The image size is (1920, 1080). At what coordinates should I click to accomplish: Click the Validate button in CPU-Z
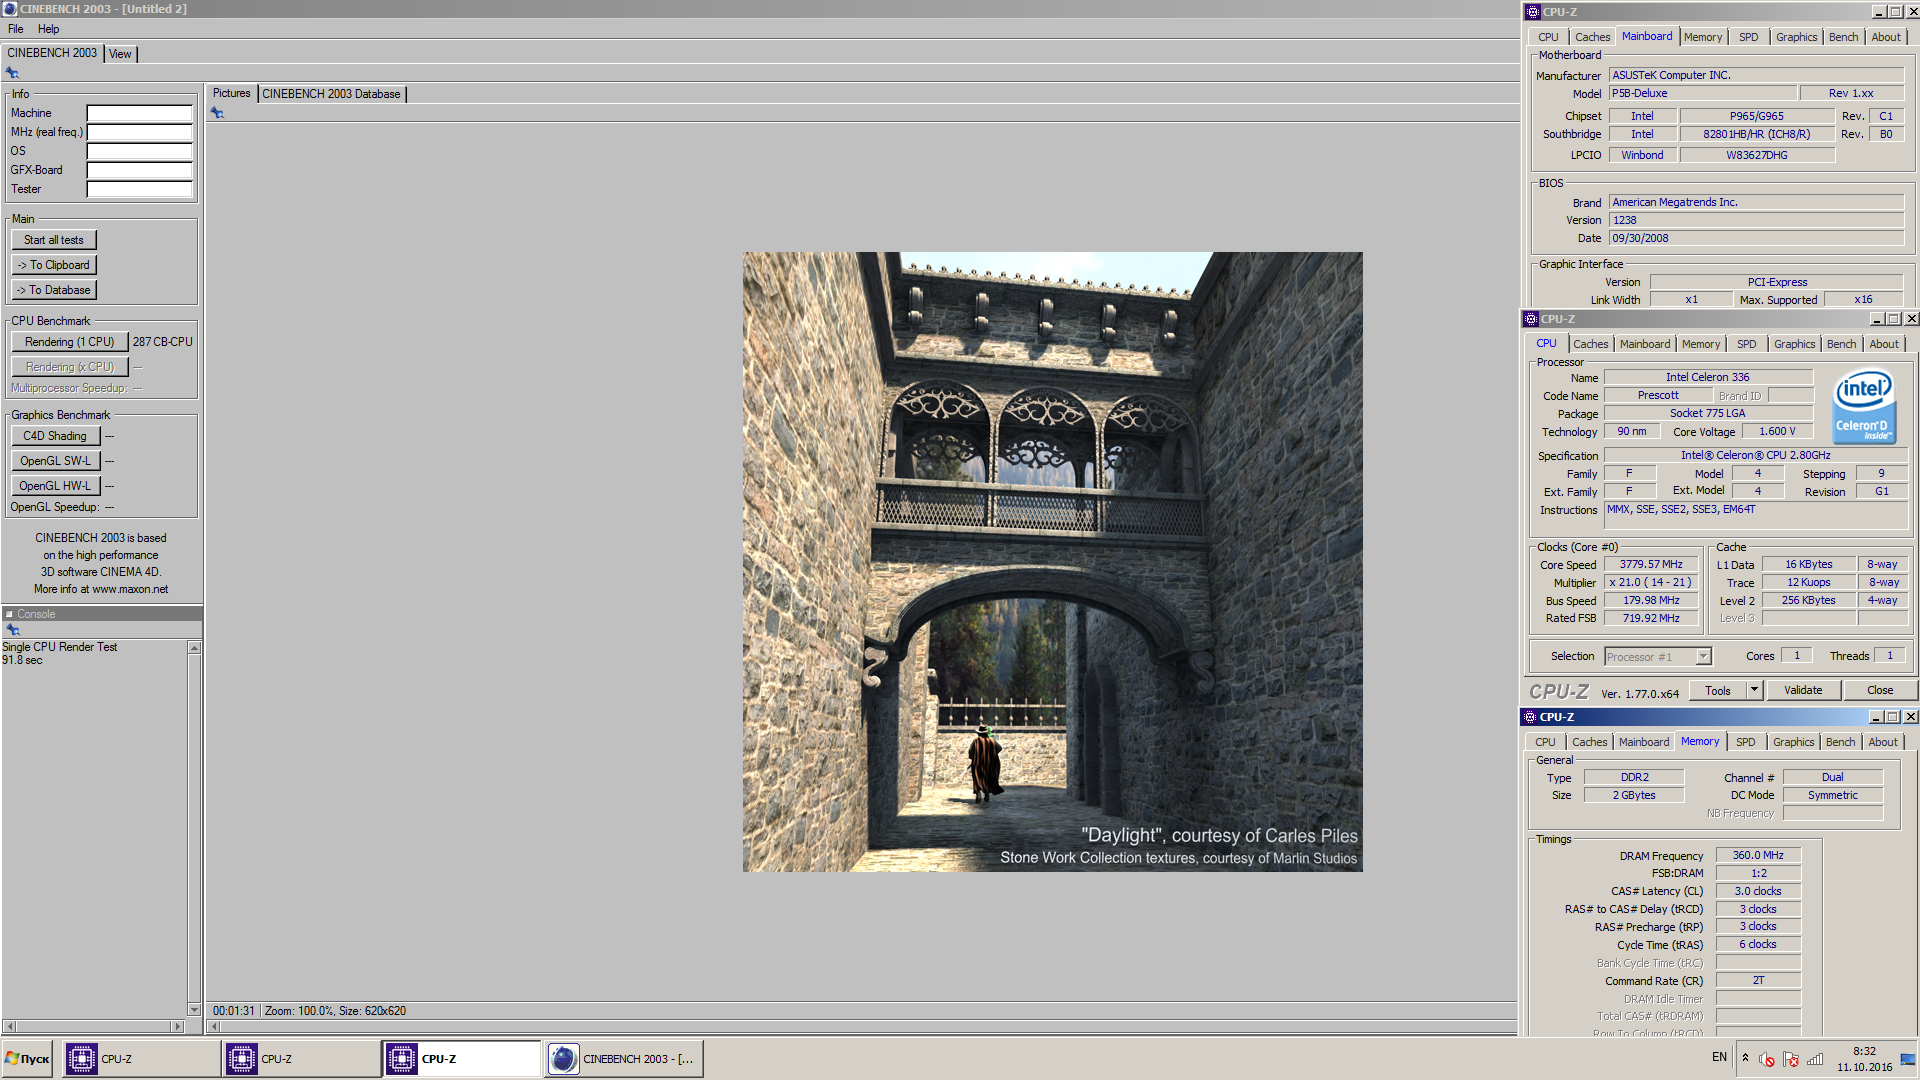(x=1802, y=690)
